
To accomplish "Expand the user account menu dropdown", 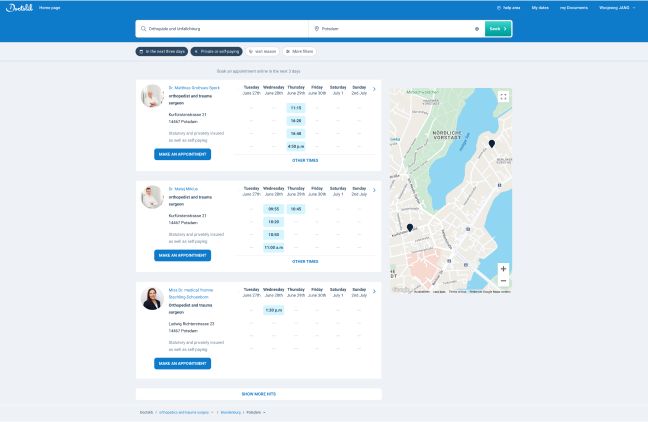I will [x=618, y=7].
